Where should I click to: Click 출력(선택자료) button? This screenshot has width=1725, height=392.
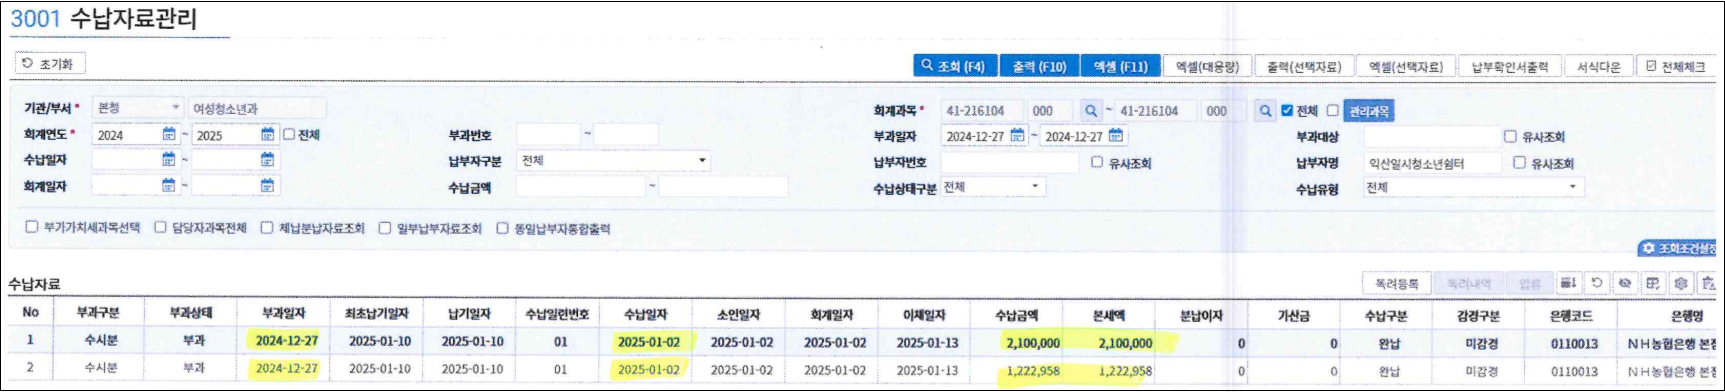click(x=1303, y=66)
